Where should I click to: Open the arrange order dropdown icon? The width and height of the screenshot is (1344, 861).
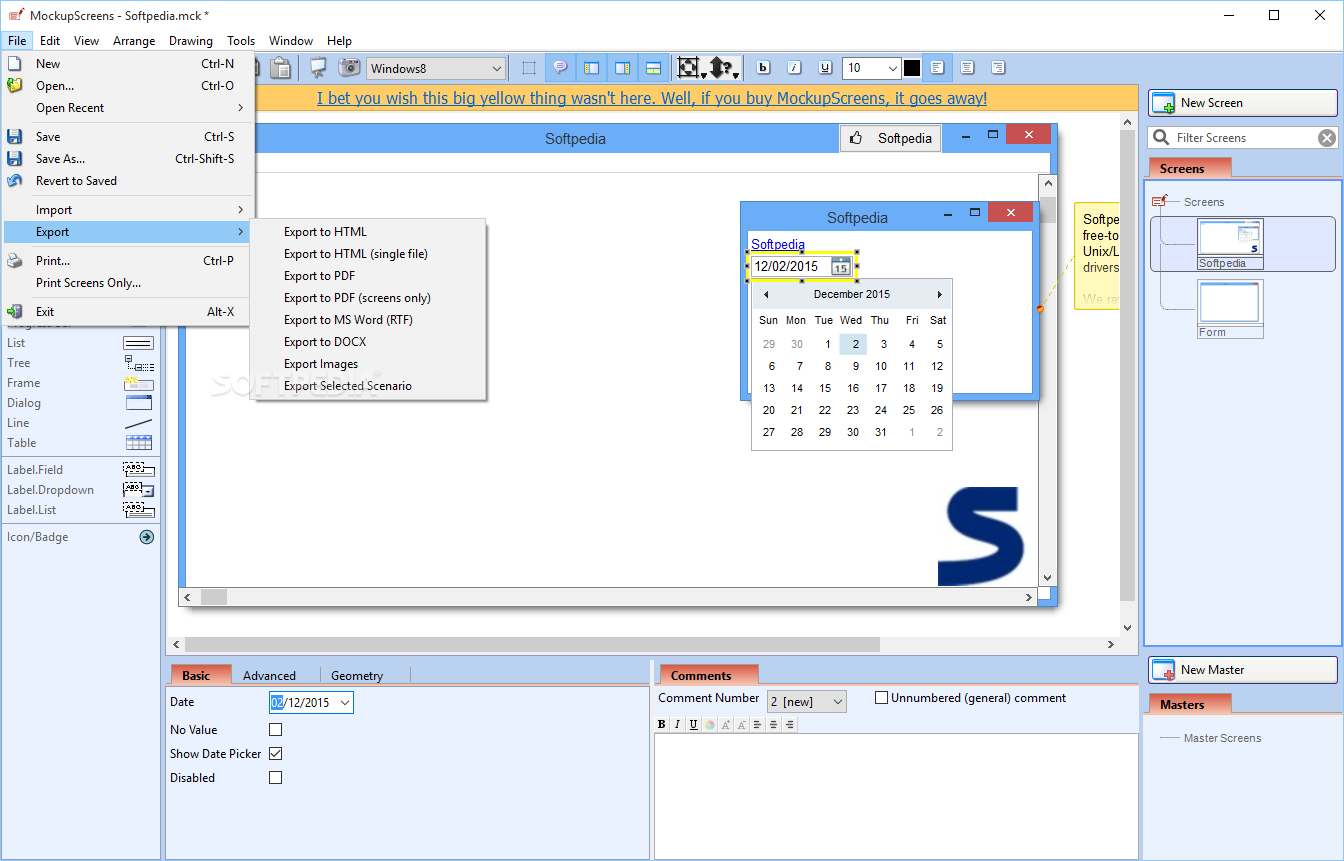[x=724, y=68]
